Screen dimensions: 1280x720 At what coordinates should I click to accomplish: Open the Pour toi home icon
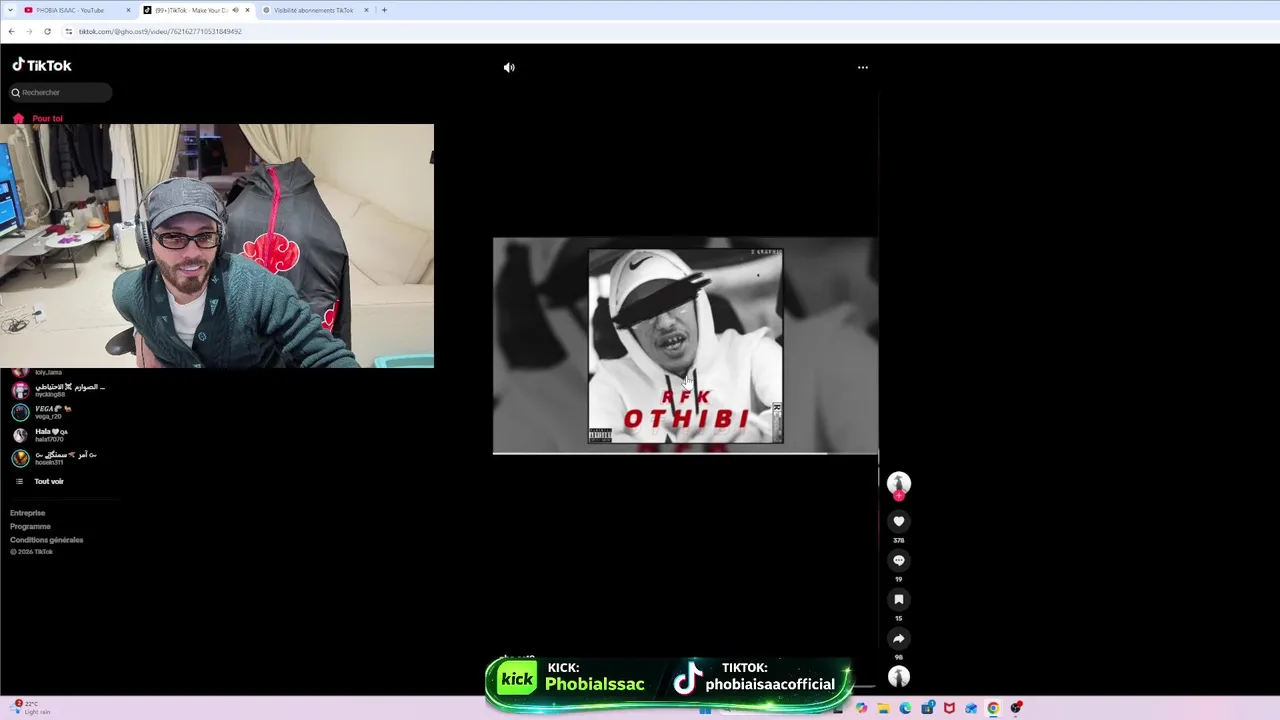(x=18, y=118)
